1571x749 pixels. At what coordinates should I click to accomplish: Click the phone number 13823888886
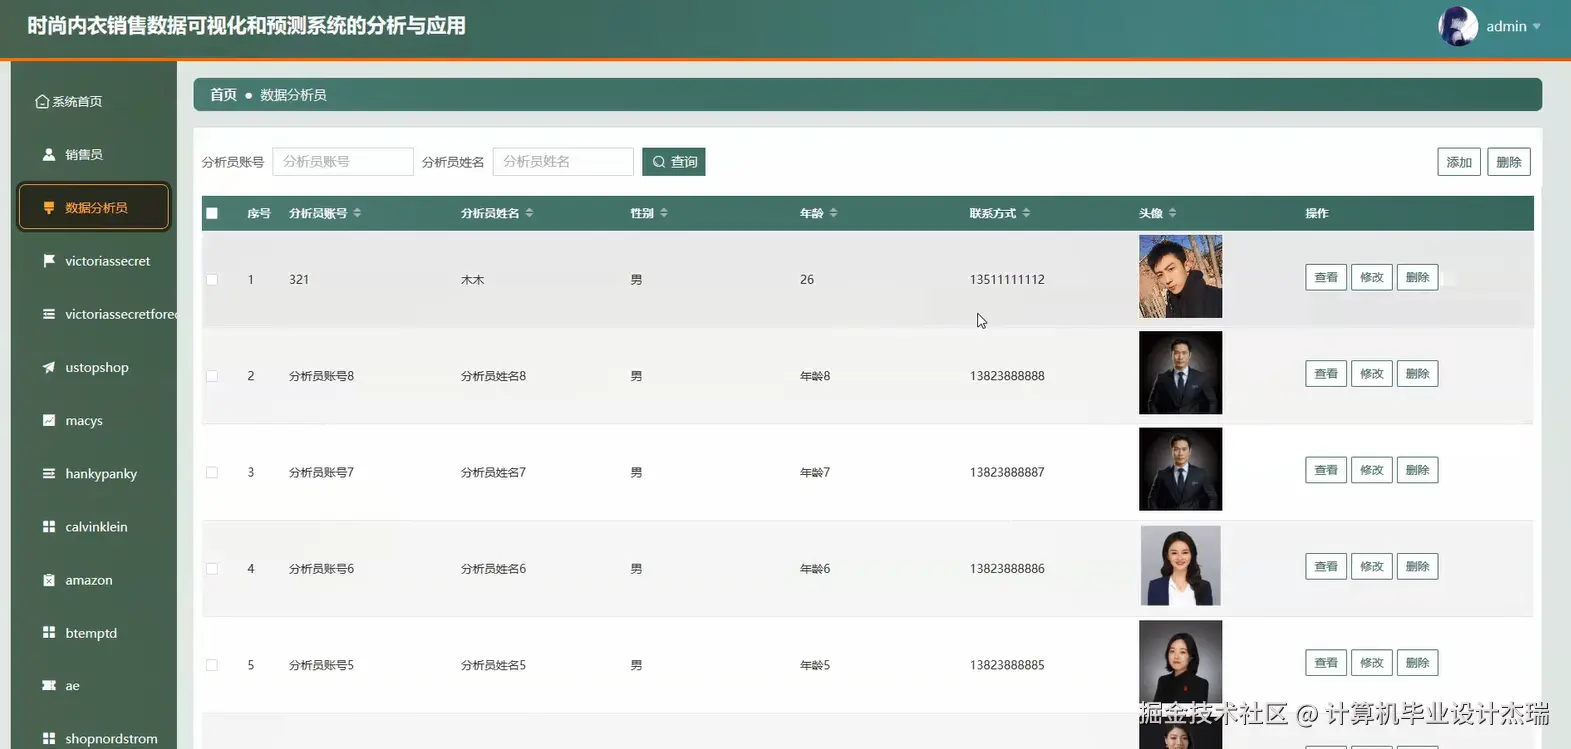click(1007, 569)
